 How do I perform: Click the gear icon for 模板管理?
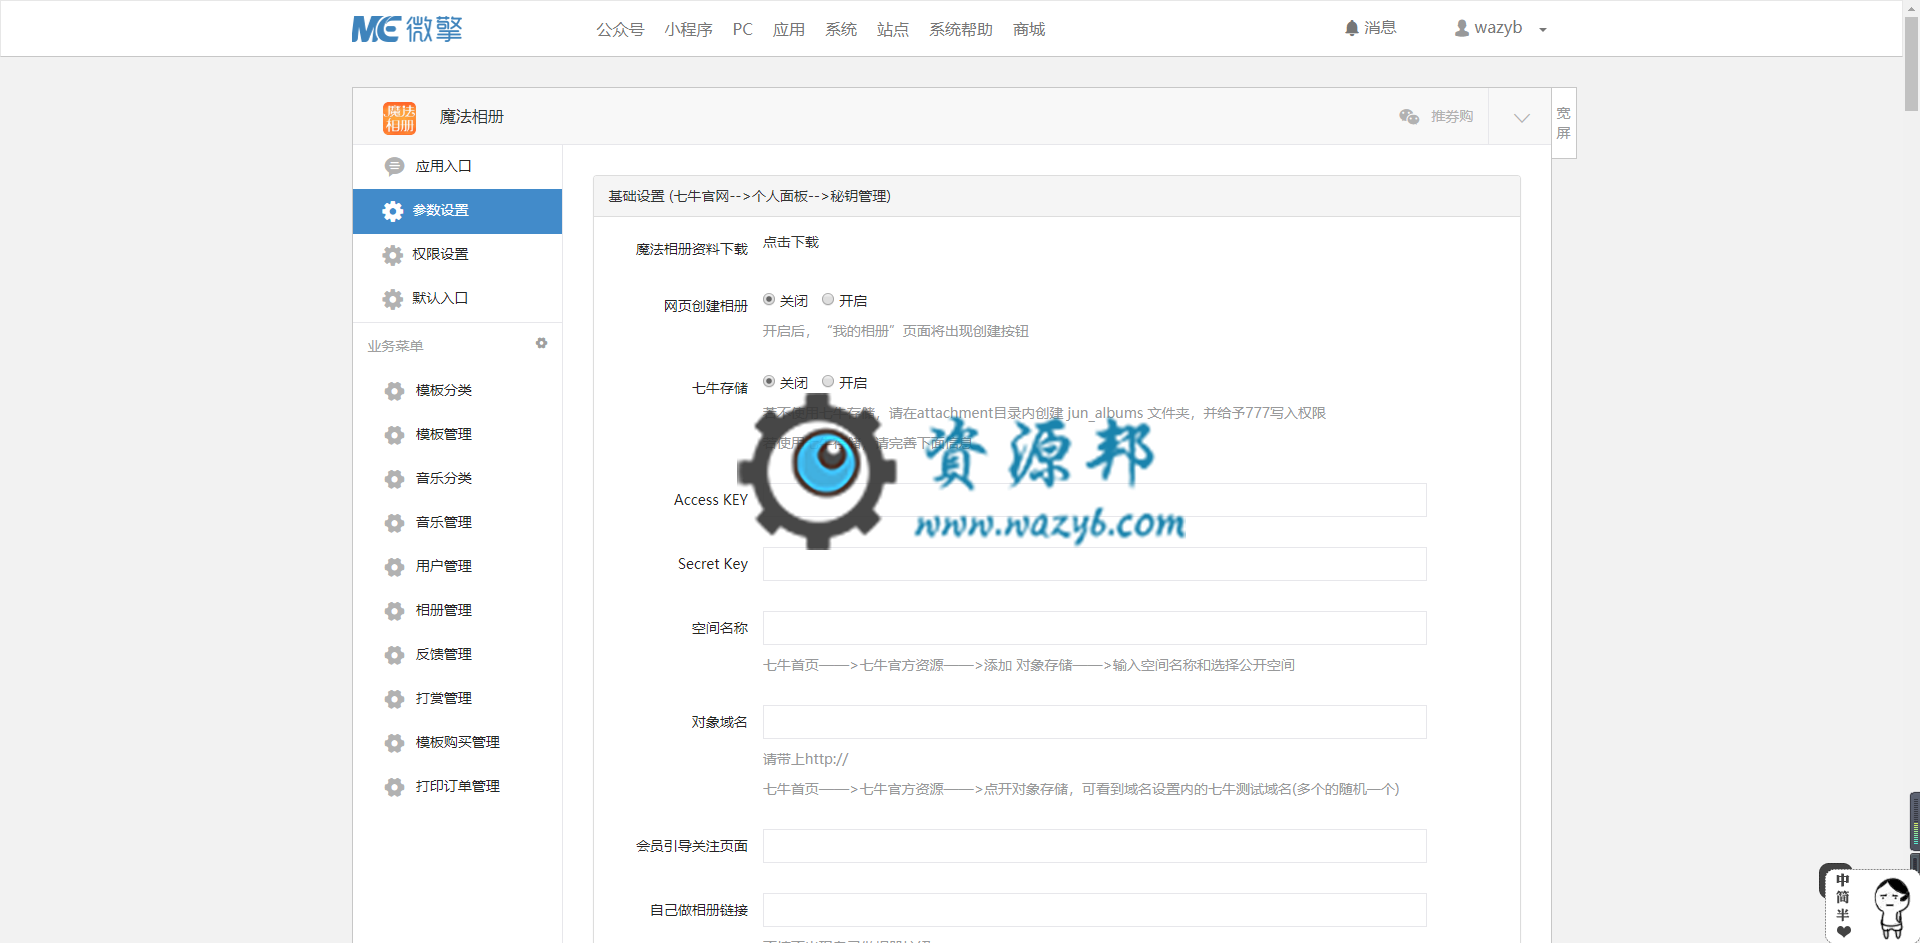394,435
